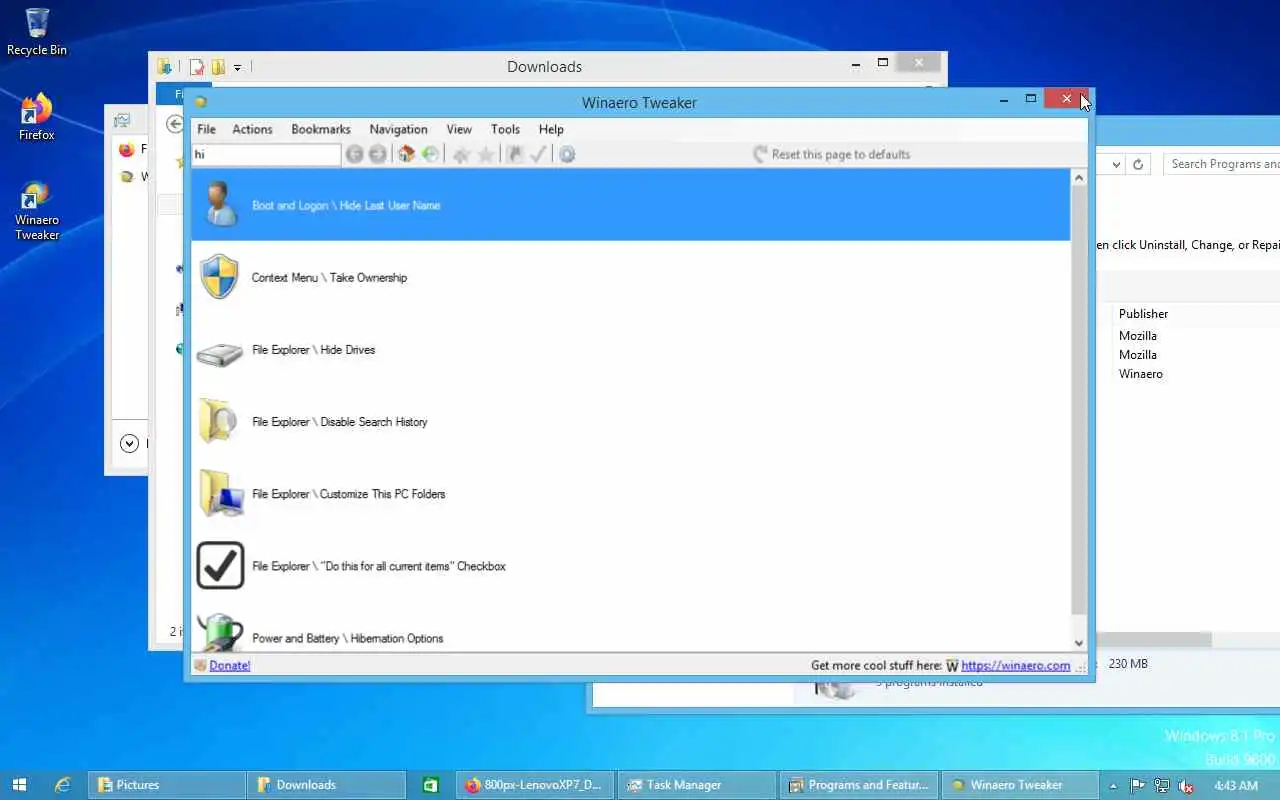
Task: Click the Winaero Tweaker title bar app icon
Action: coord(200,102)
